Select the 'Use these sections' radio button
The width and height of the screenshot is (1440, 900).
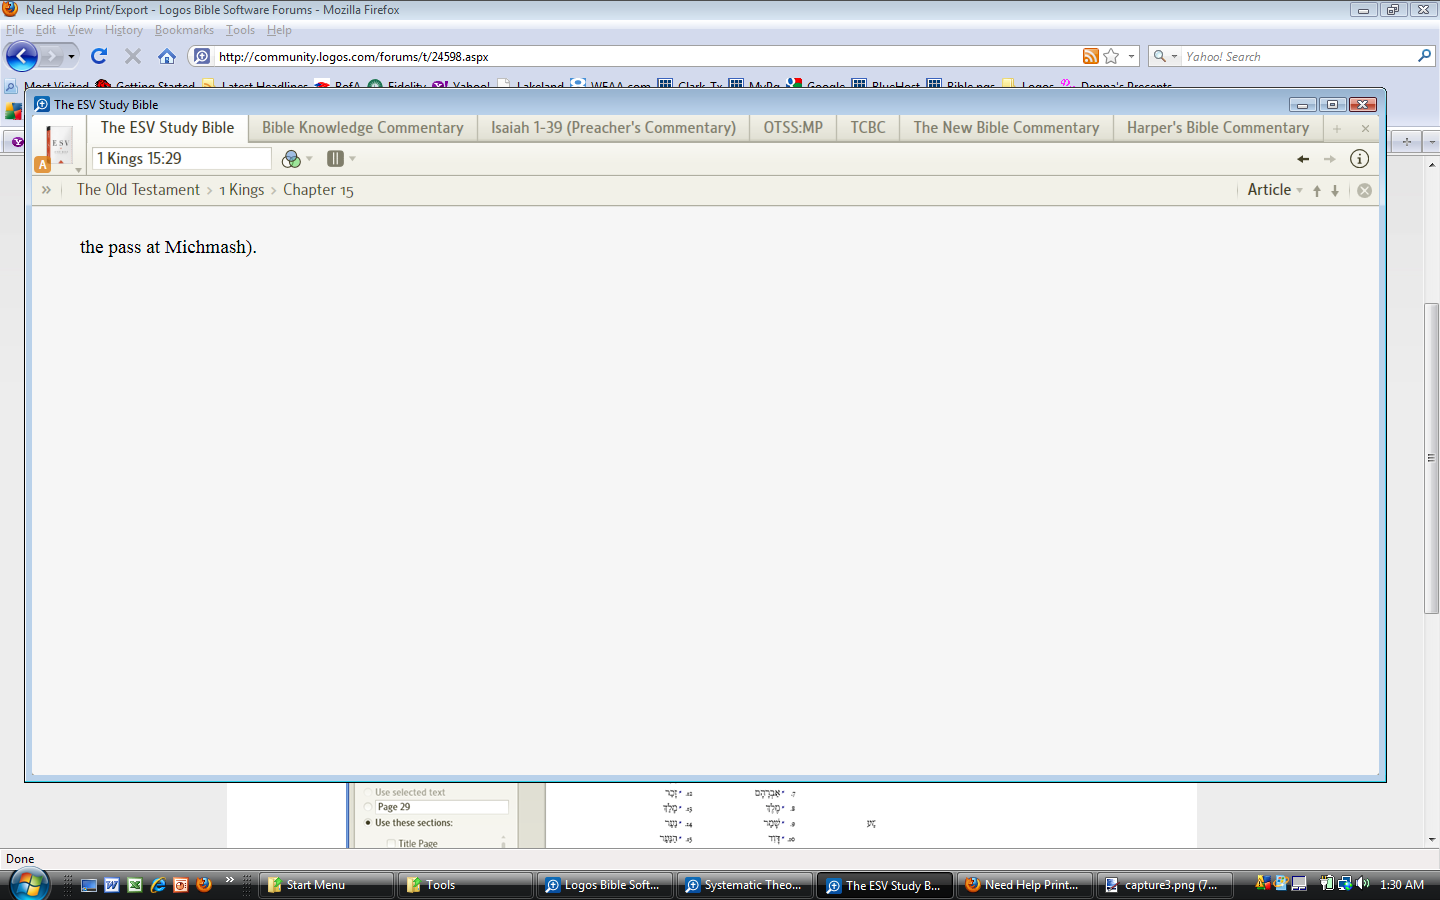[368, 823]
